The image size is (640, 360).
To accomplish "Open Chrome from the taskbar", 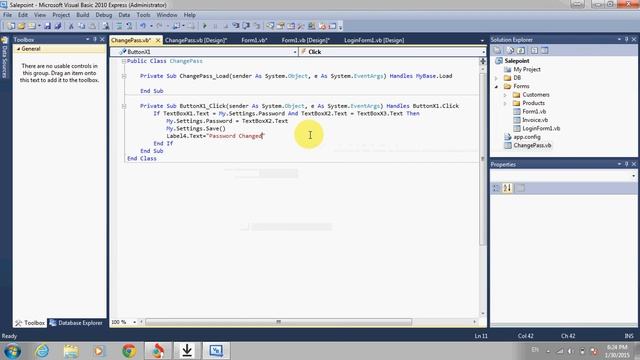I will click(x=129, y=351).
